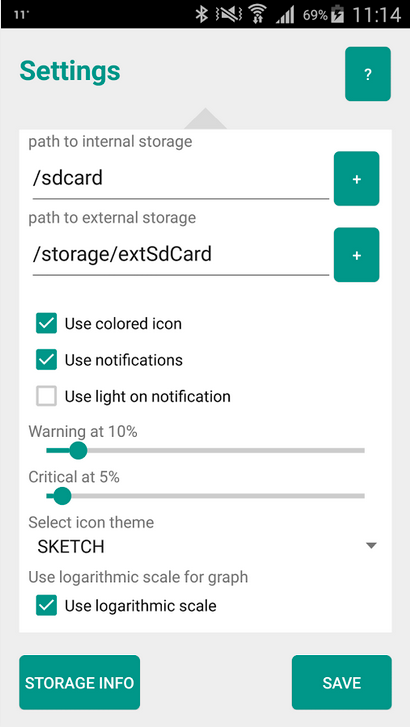Expand the SKETCH icon theme dropdown arrow
The image size is (410, 727).
tap(371, 546)
